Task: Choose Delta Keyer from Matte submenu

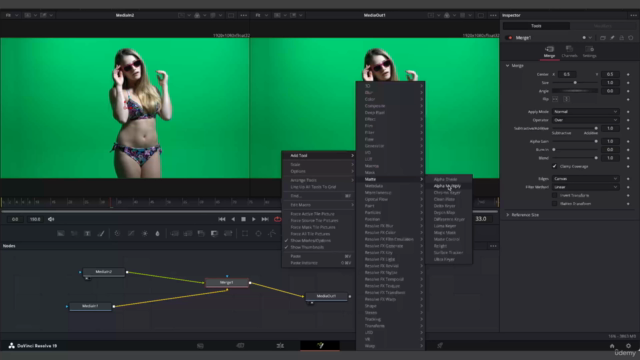Action: [x=448, y=206]
